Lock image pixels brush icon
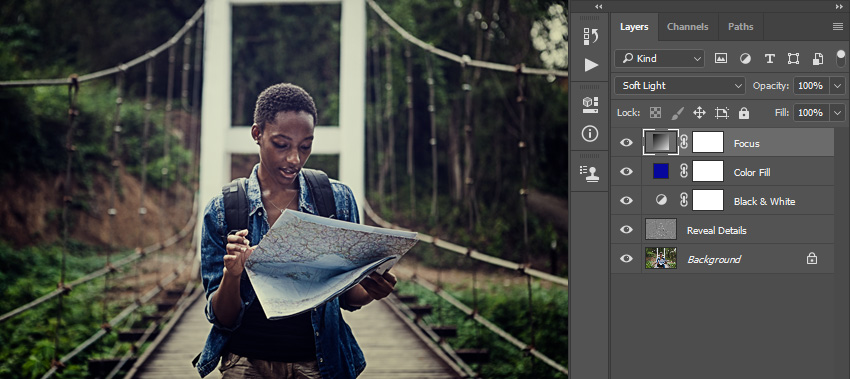The width and height of the screenshot is (850, 379). pos(678,113)
